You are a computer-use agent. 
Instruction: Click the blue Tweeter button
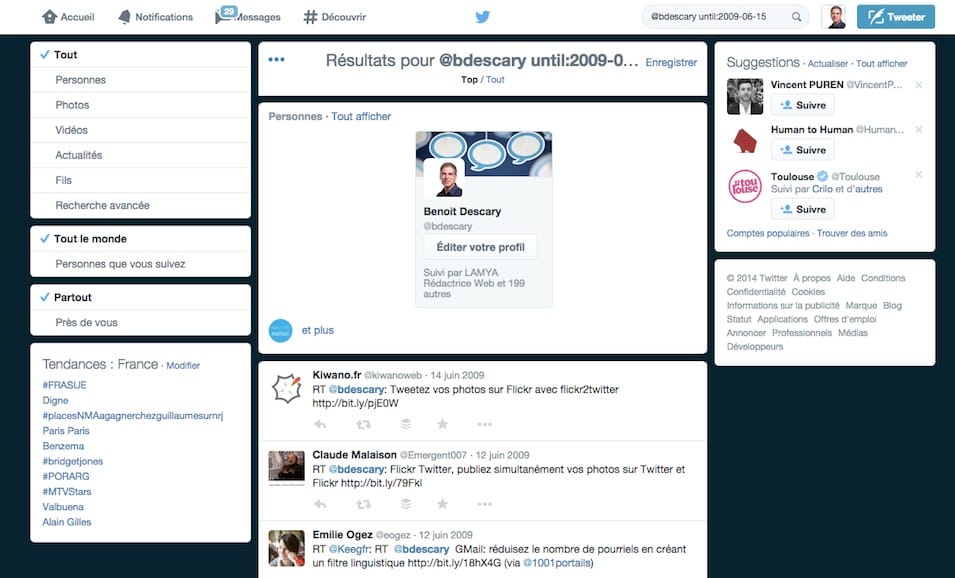point(895,17)
